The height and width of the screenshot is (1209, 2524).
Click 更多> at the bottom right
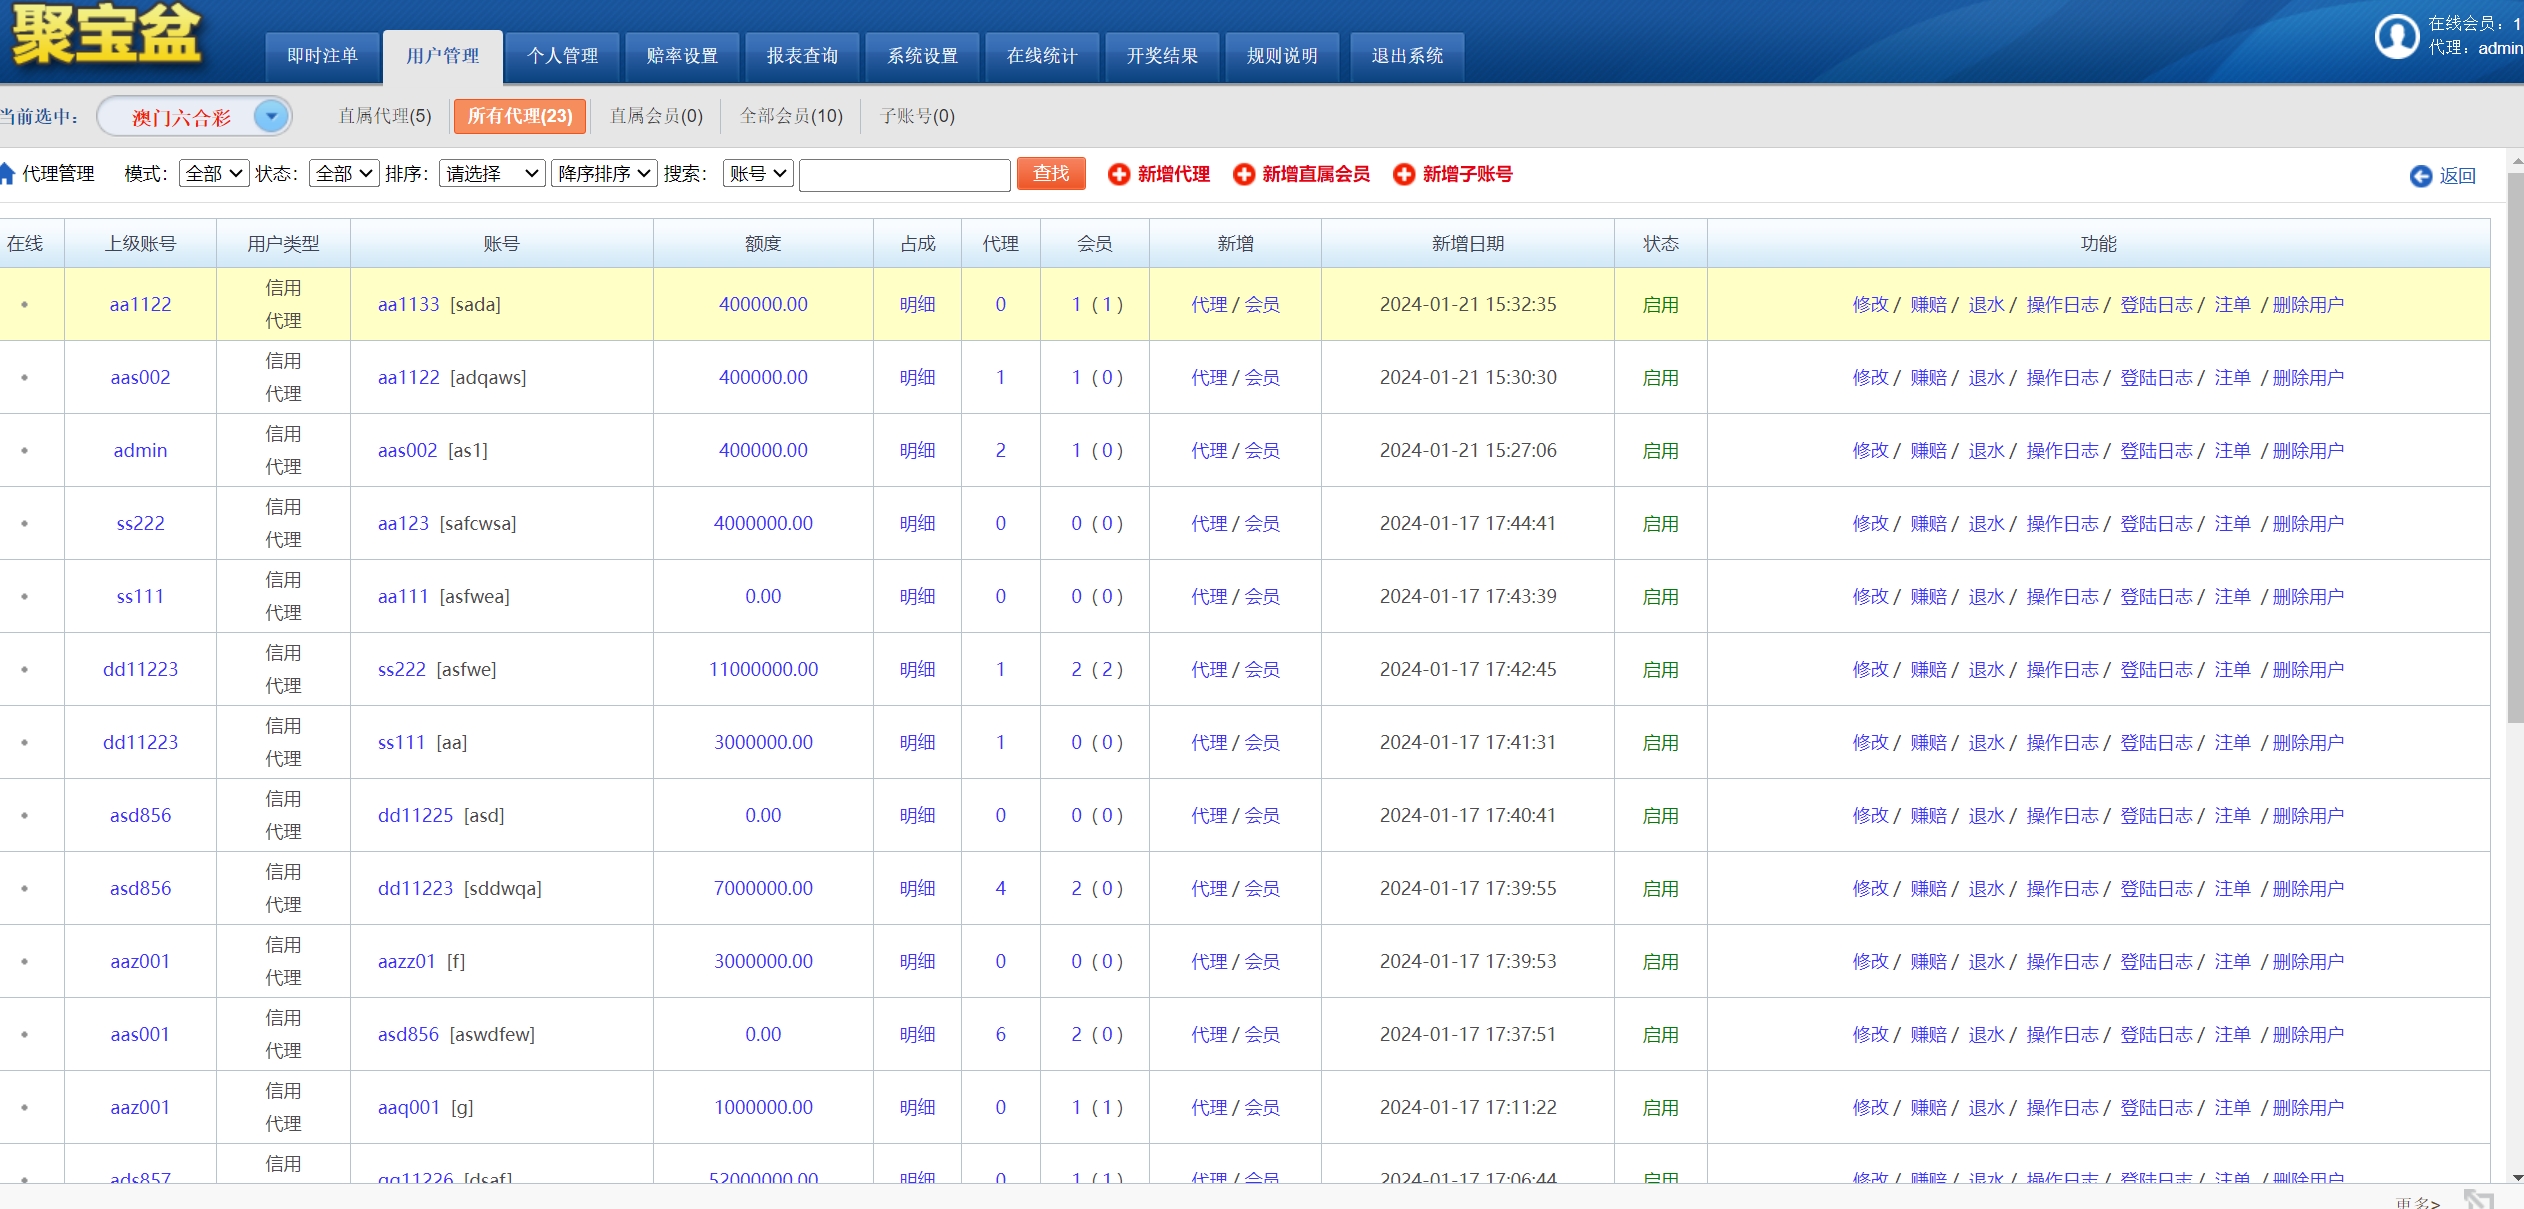pyautogui.click(x=2418, y=1202)
